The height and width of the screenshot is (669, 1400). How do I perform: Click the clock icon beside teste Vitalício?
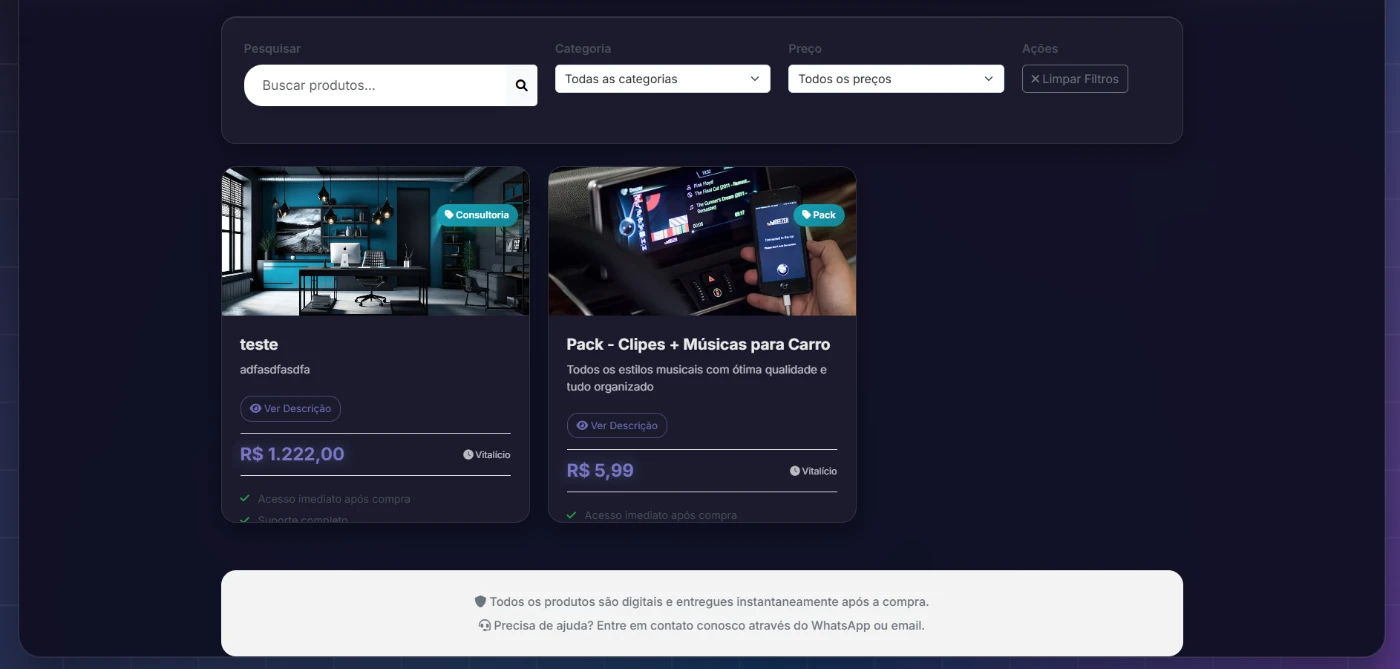pos(468,455)
